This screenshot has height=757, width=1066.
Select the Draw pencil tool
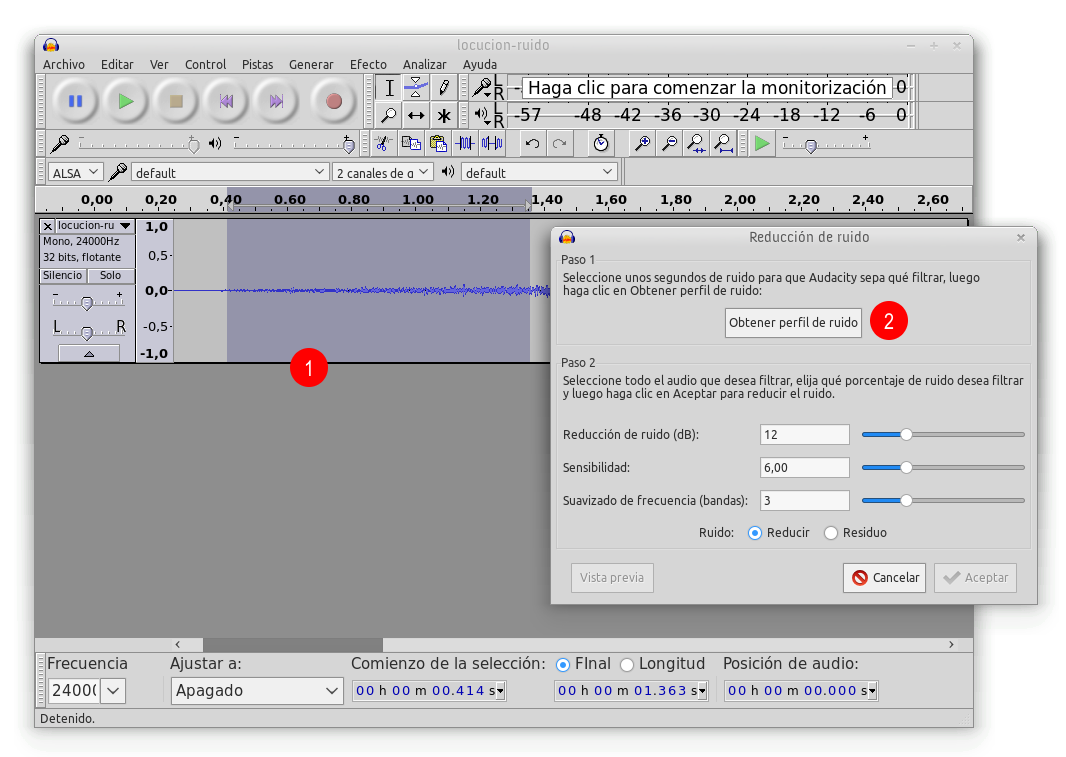[x=443, y=88]
